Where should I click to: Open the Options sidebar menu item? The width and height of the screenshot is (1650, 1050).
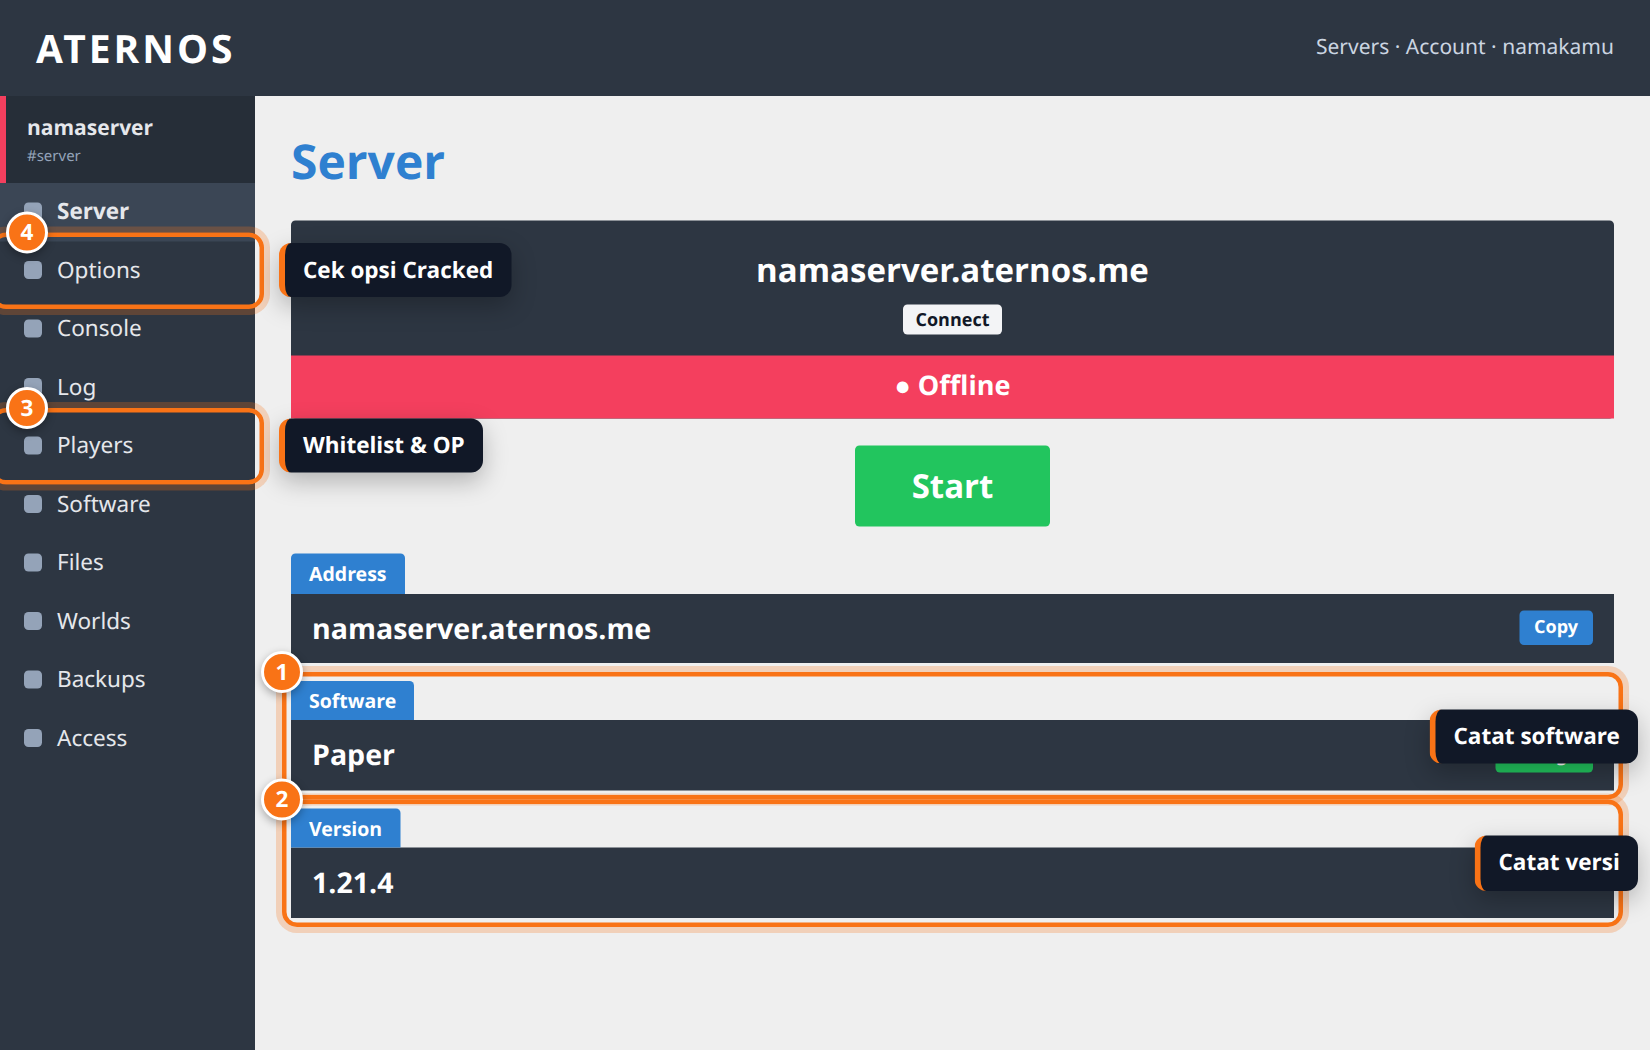tap(127, 270)
